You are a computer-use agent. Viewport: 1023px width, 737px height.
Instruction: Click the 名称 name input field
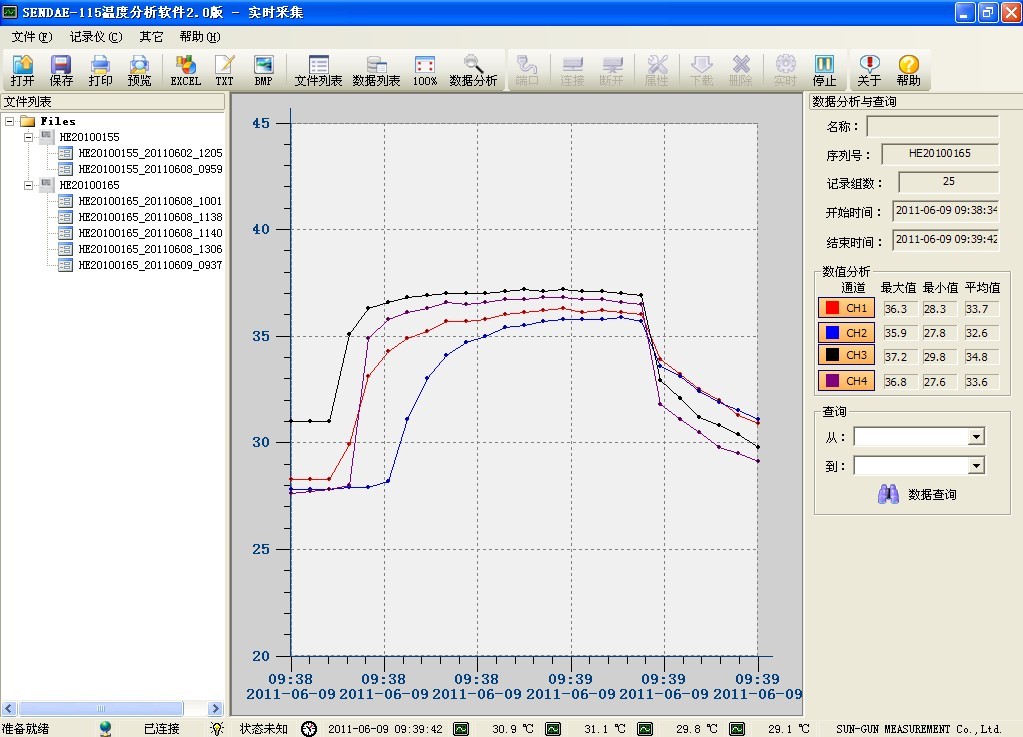click(x=932, y=127)
